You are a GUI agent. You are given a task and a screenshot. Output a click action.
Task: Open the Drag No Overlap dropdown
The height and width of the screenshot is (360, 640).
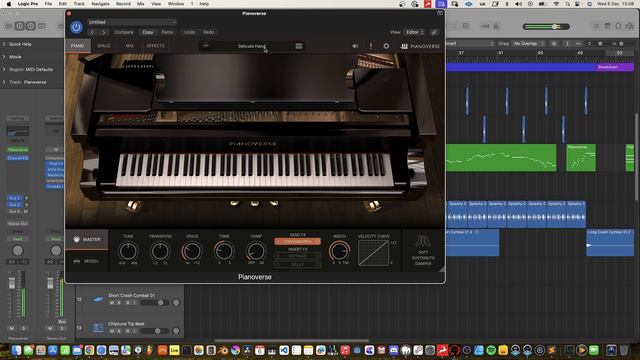pyautogui.click(x=529, y=44)
